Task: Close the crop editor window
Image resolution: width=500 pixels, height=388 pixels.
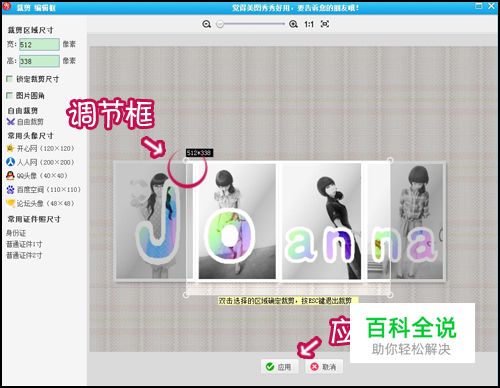Action: (x=492, y=6)
